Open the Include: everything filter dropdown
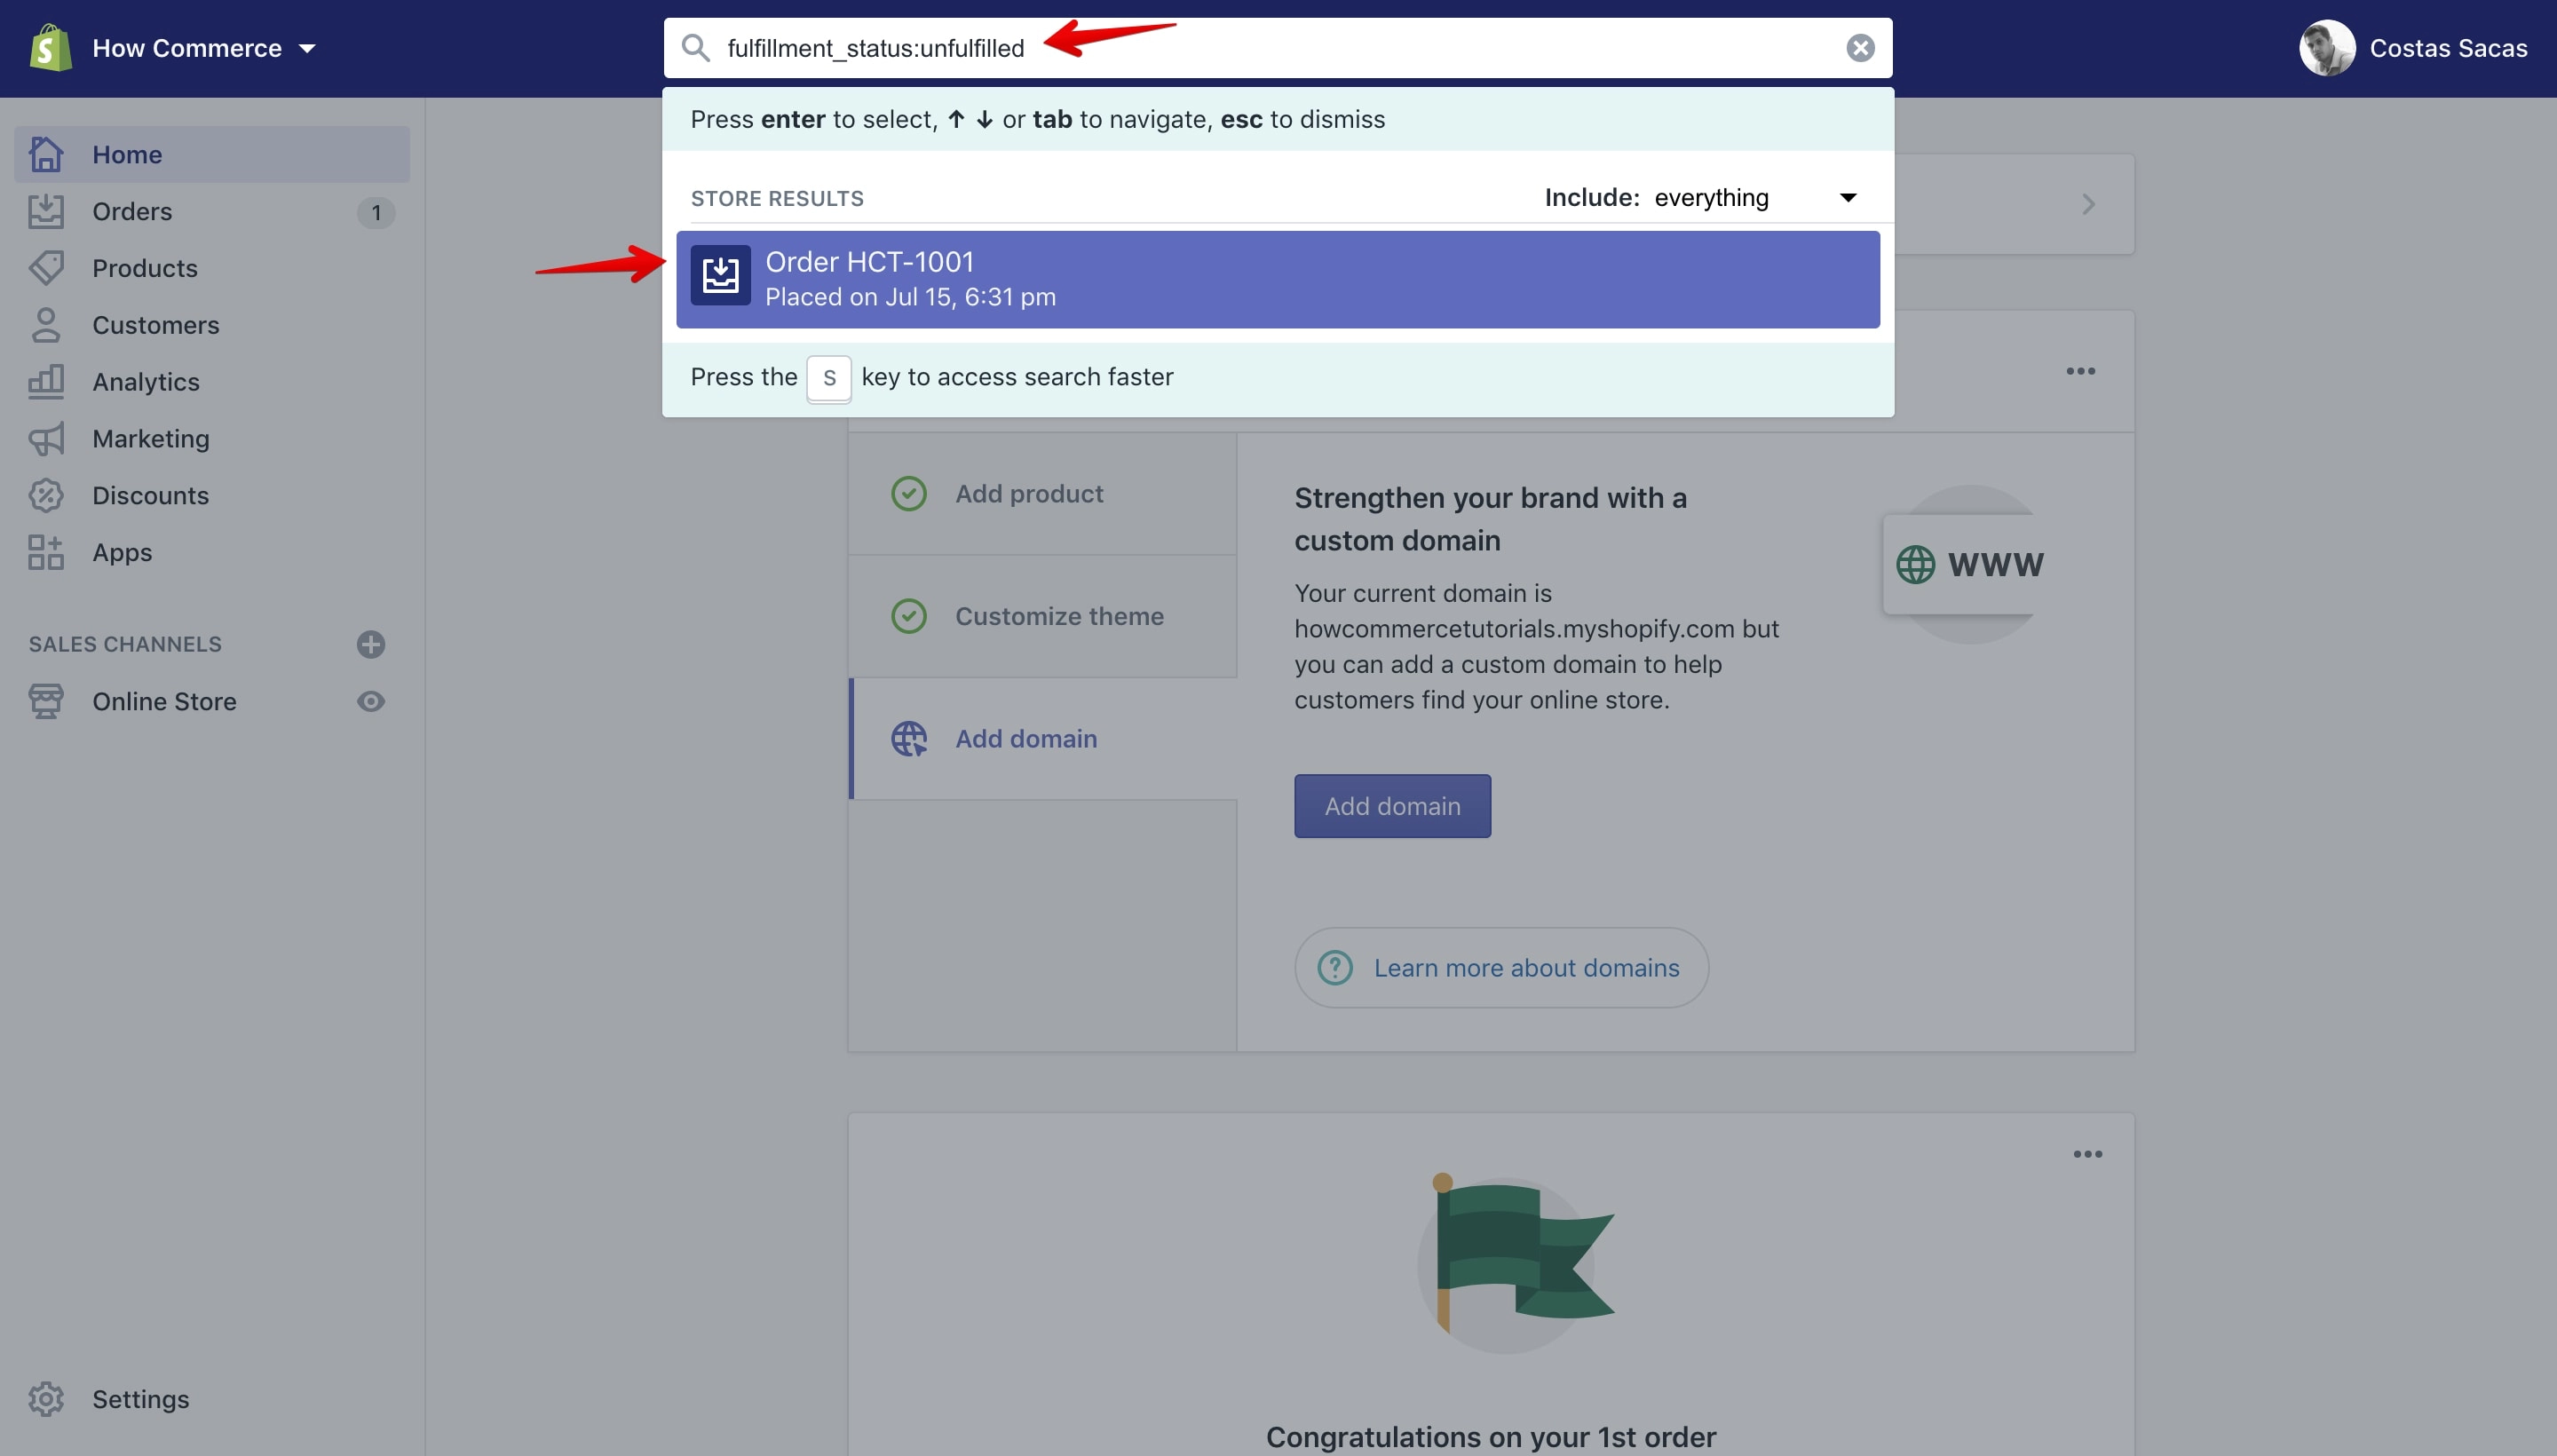This screenshot has width=2557, height=1456. [x=1701, y=198]
